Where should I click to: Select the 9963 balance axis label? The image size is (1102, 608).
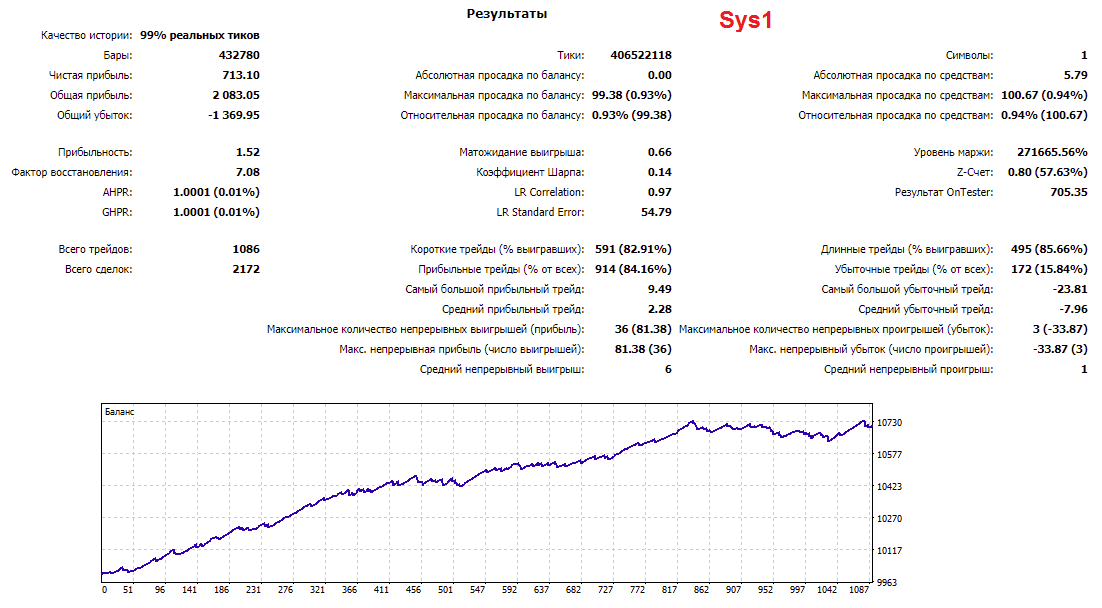pos(887,583)
